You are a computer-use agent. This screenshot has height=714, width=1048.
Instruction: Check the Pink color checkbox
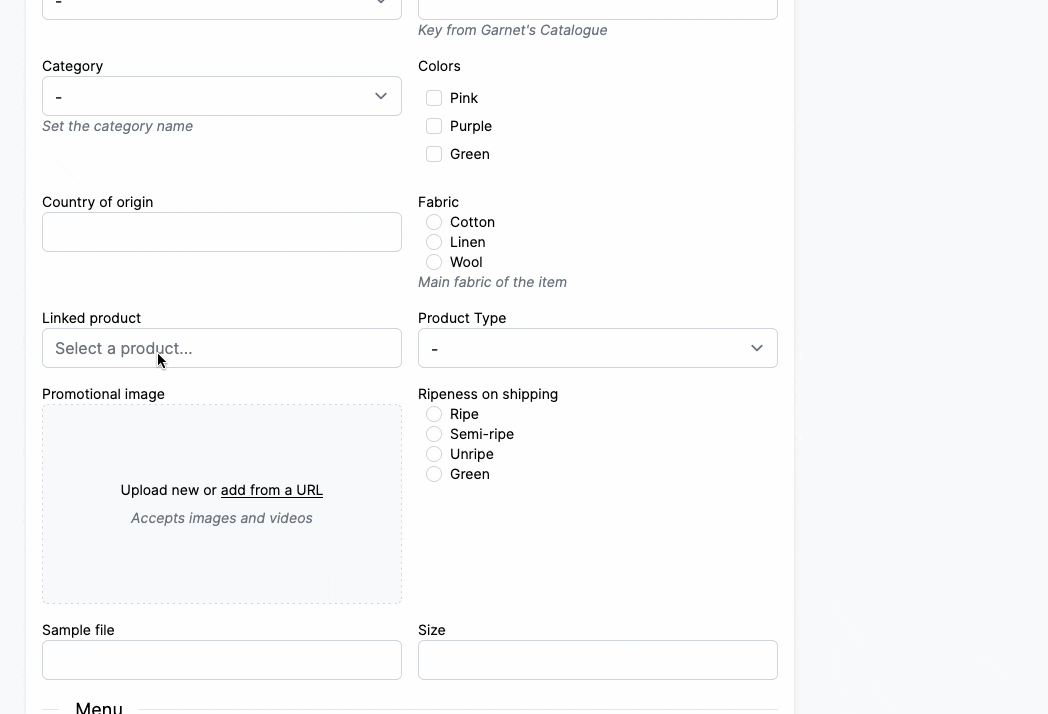[x=434, y=98]
